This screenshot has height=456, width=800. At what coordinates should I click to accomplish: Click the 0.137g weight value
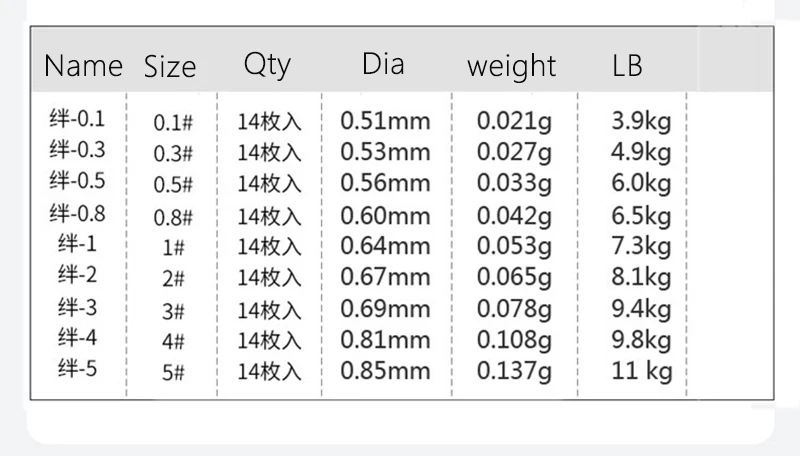(514, 371)
